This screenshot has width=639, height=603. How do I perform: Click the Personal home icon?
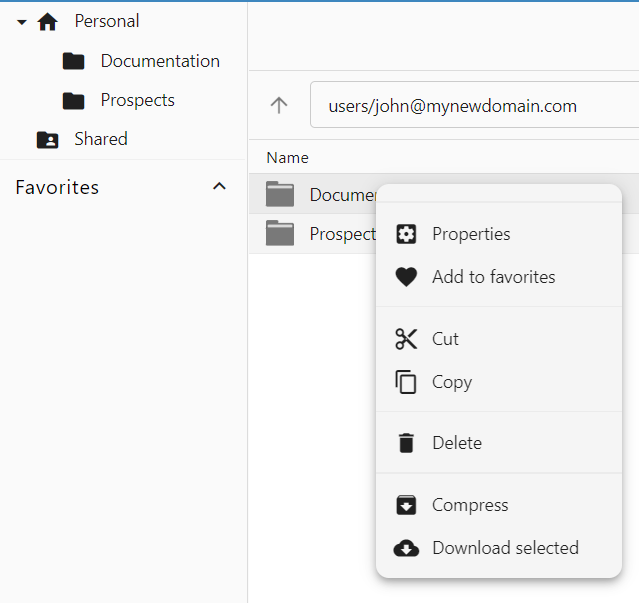47,21
